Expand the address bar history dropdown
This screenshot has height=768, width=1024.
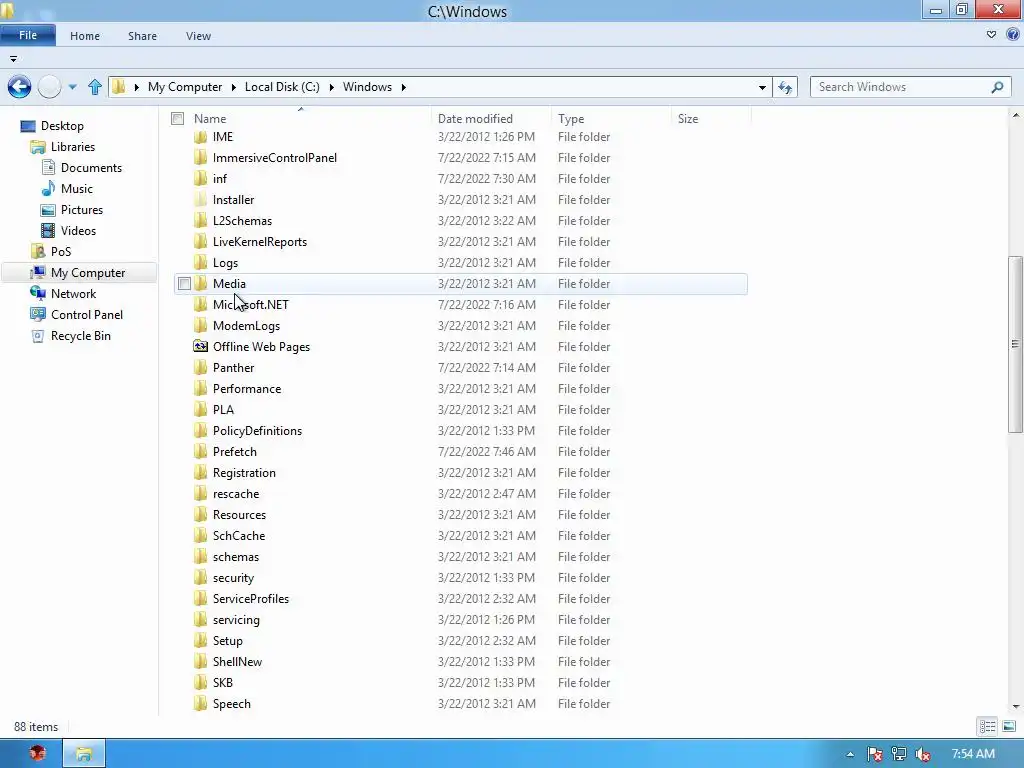click(762, 87)
